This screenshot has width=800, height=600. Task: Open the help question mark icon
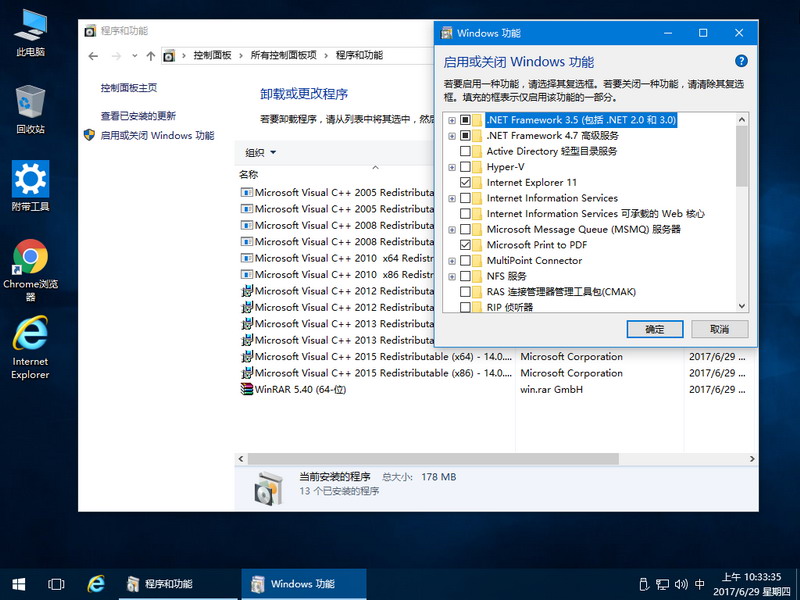click(741, 61)
